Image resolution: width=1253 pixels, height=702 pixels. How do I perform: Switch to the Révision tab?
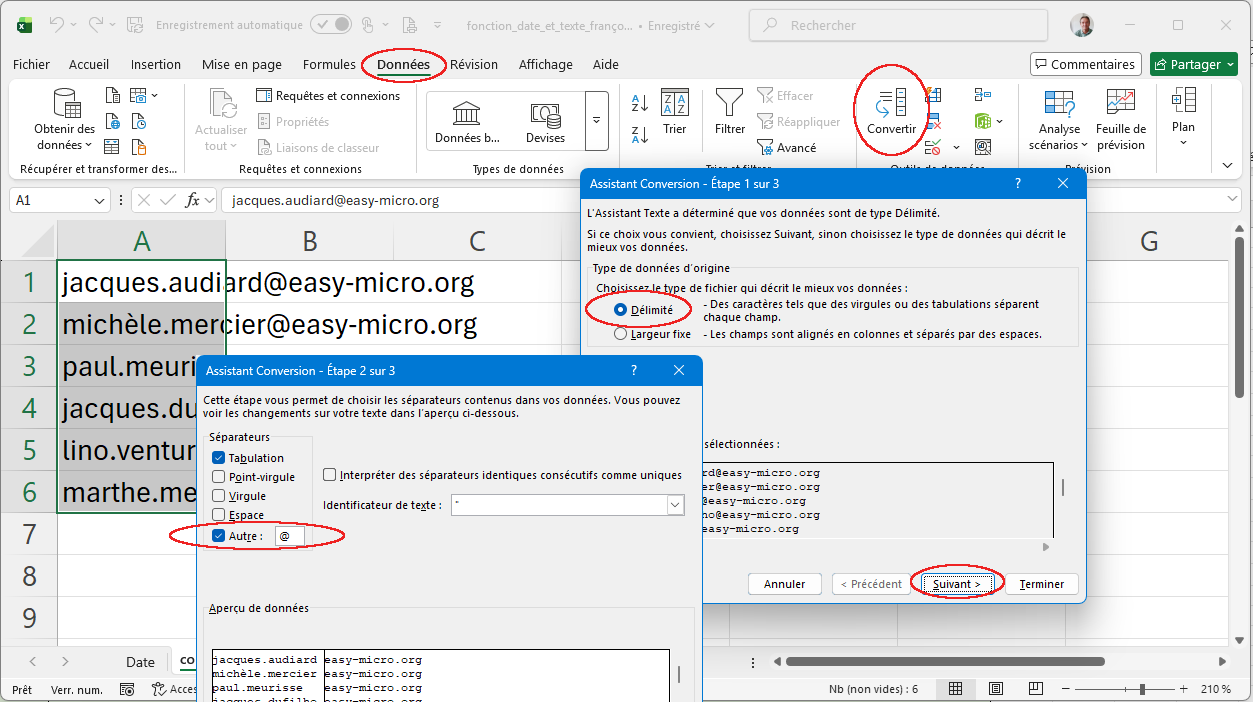(474, 65)
